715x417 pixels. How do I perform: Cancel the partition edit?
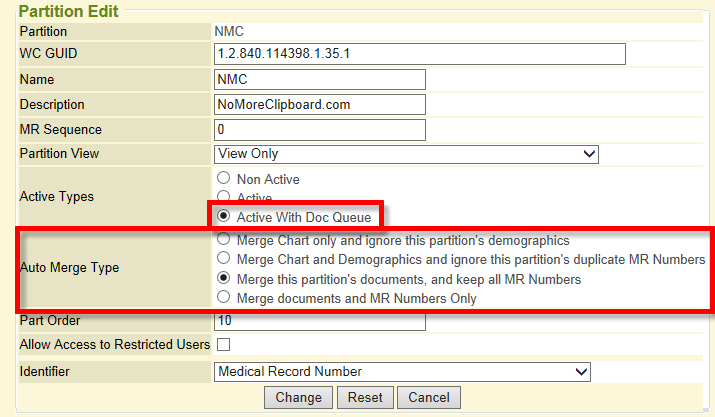tap(429, 397)
